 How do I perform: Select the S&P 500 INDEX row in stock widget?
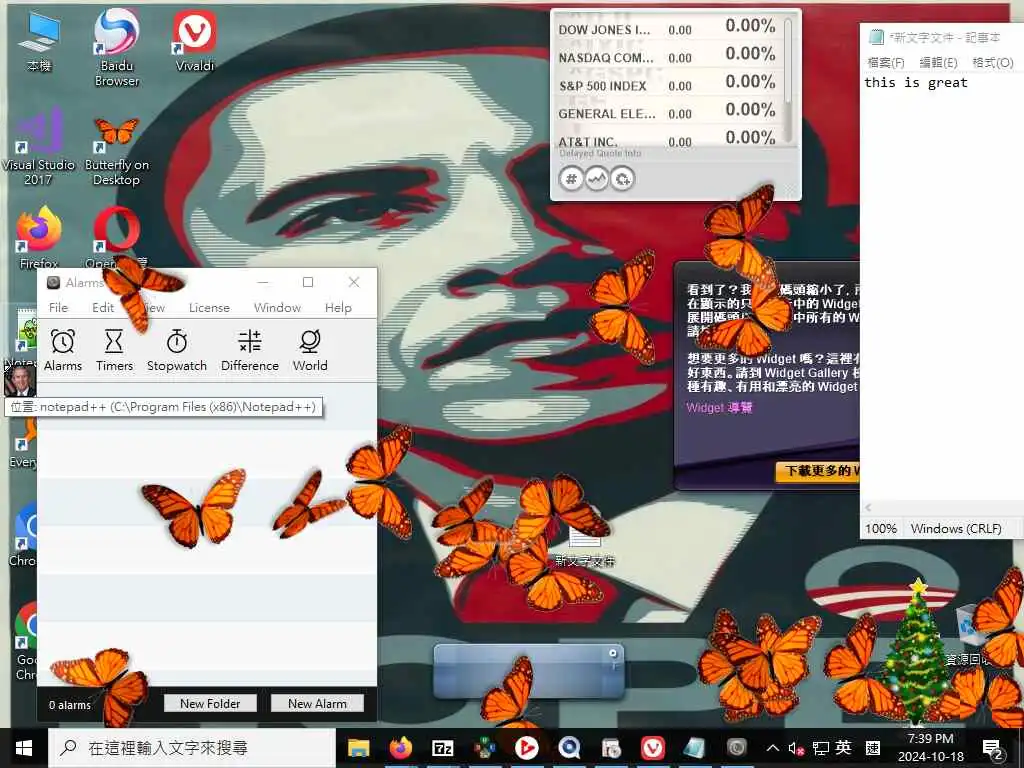(x=667, y=85)
